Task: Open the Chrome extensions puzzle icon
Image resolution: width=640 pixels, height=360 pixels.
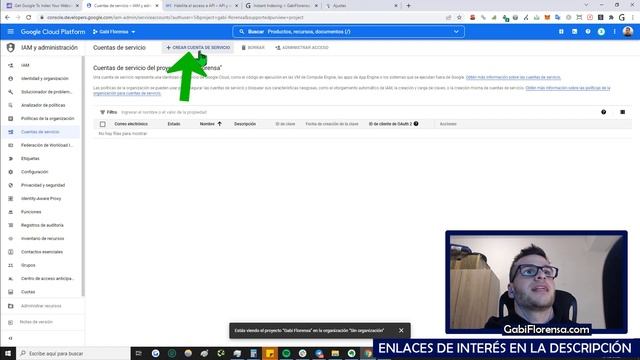Action: point(611,18)
